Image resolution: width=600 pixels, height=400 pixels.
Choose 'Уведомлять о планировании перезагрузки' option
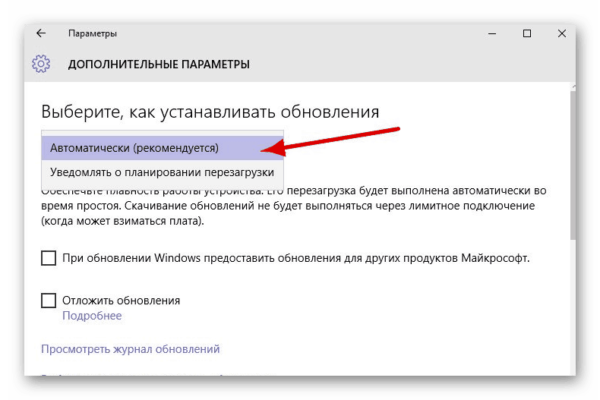click(162, 172)
